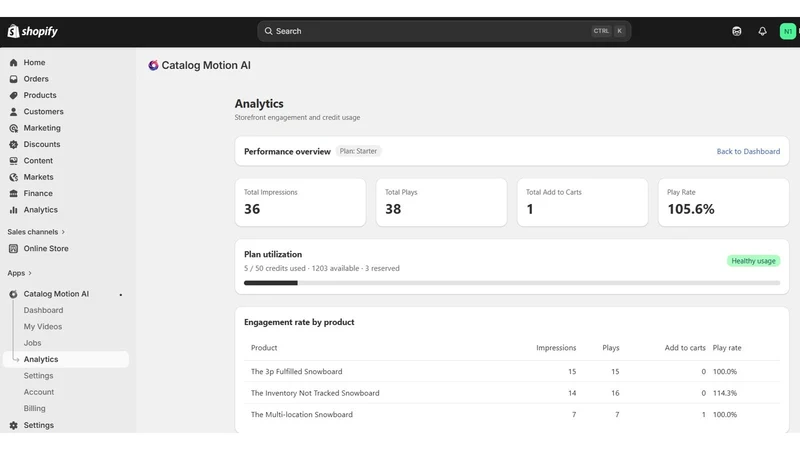Screen dimensions: 800x450
Task: Click the Plays column header
Action: [x=610, y=347]
